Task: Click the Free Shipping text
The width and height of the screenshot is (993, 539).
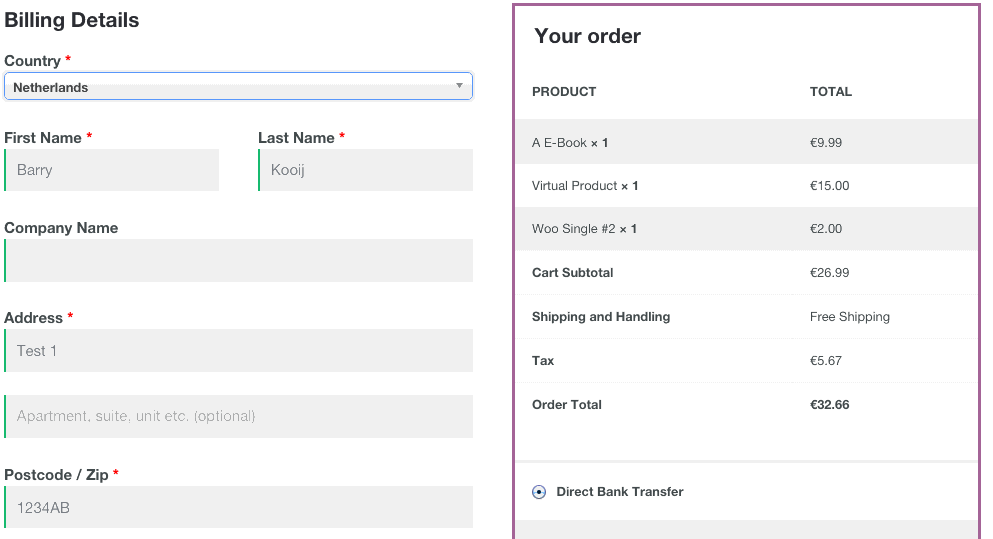Action: [850, 317]
